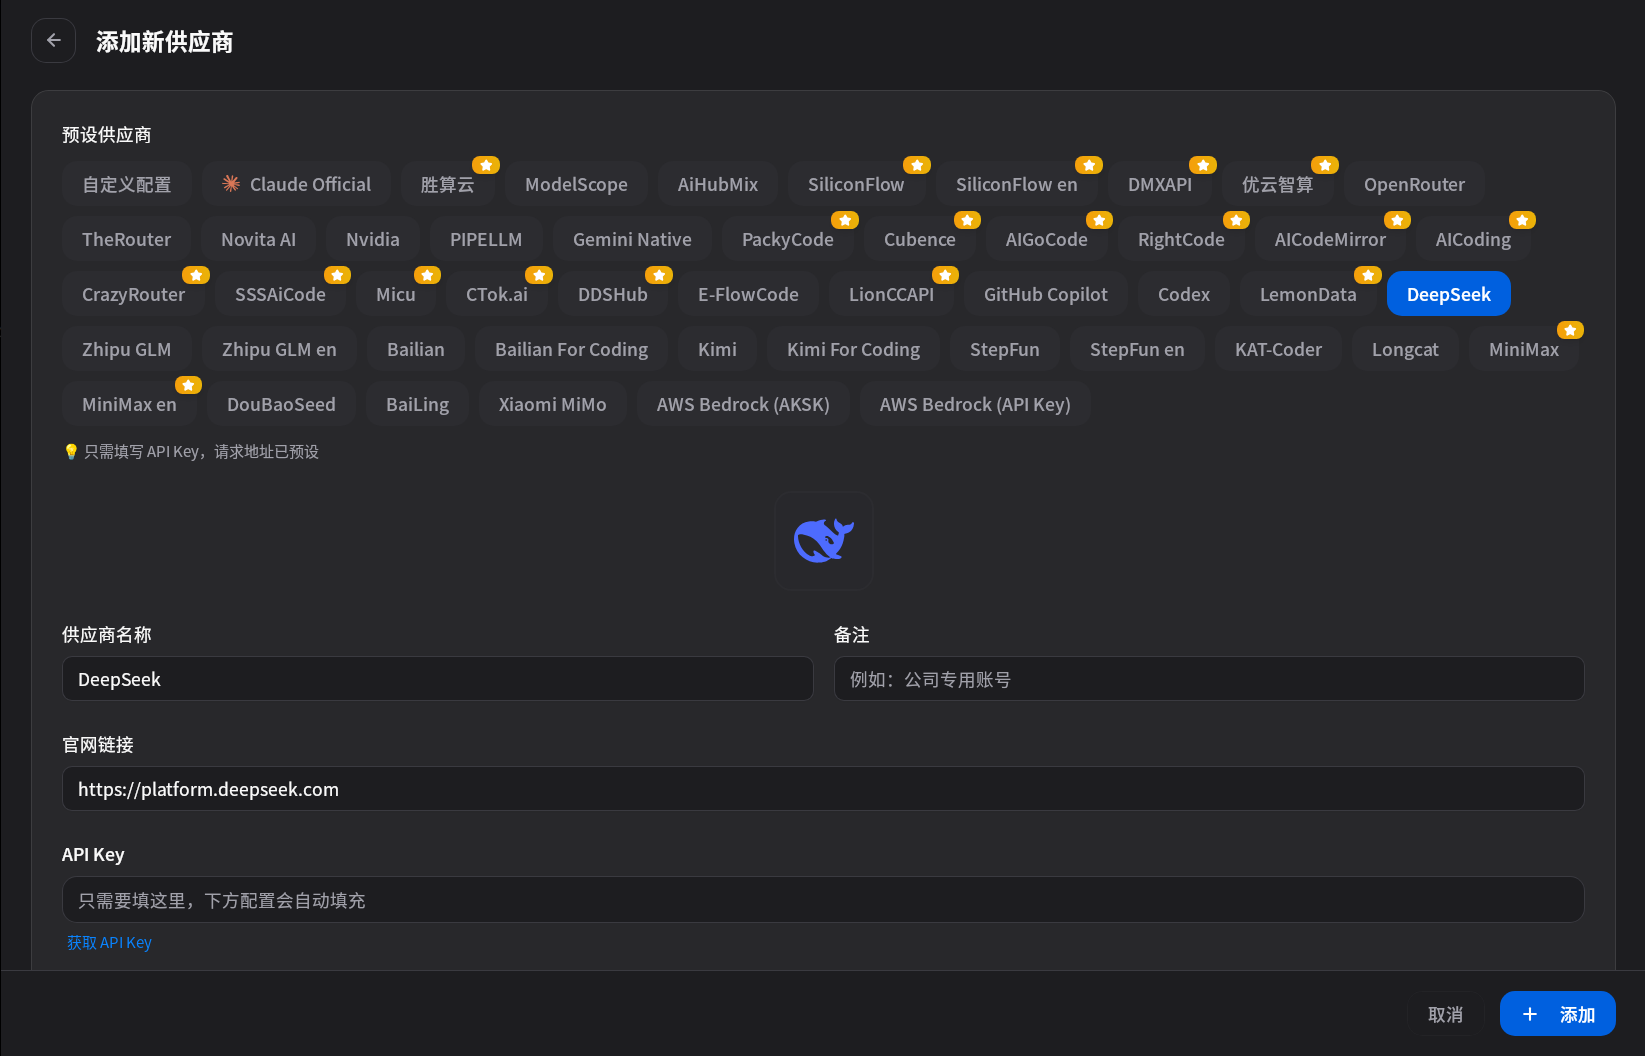Select the Claude Official preset
Image resolution: width=1645 pixels, height=1056 pixels.
(296, 184)
